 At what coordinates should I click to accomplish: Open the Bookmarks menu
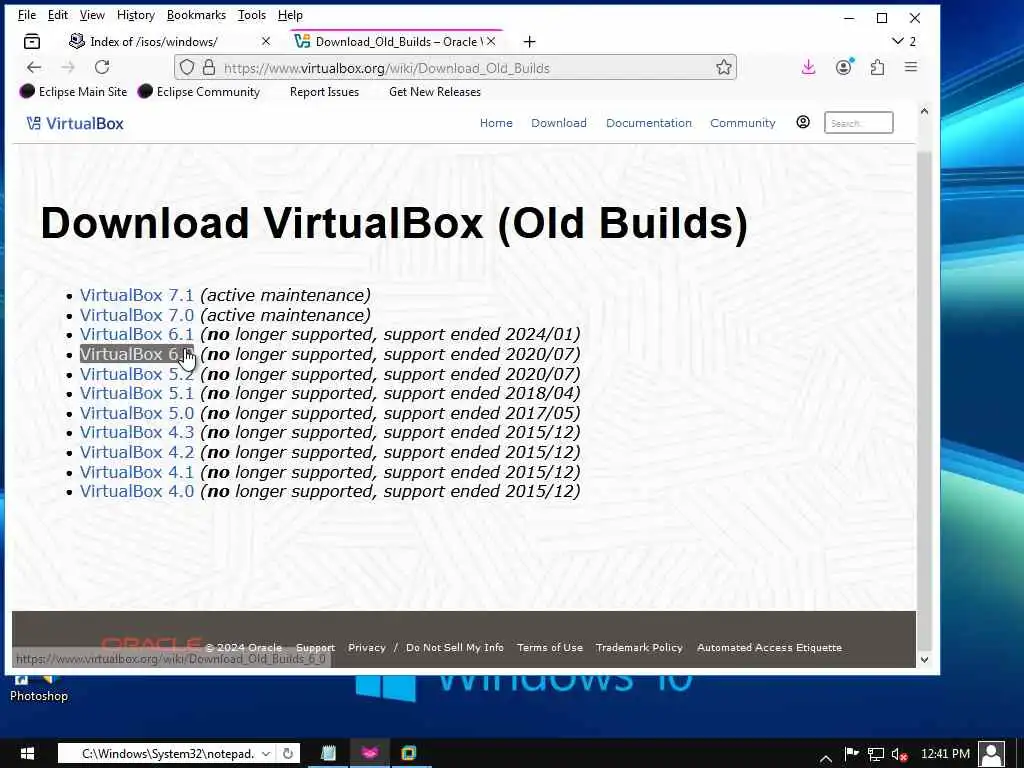(x=196, y=14)
